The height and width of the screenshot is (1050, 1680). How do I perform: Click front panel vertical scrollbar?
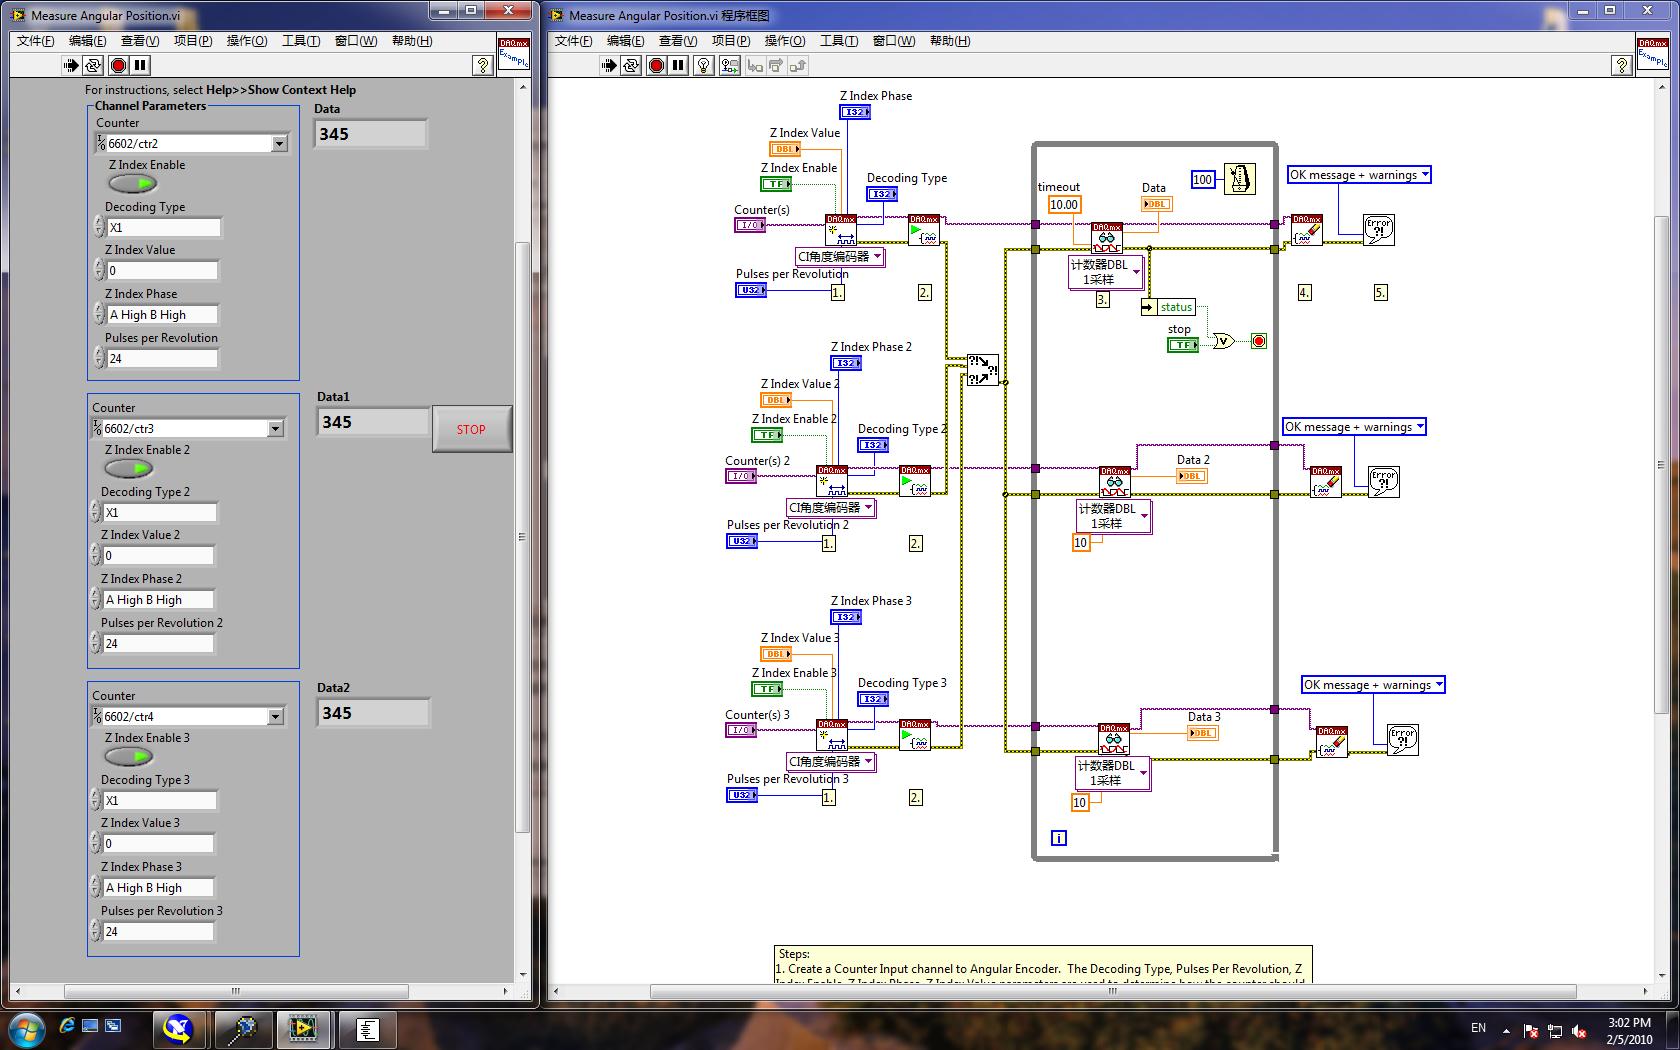coord(522,537)
